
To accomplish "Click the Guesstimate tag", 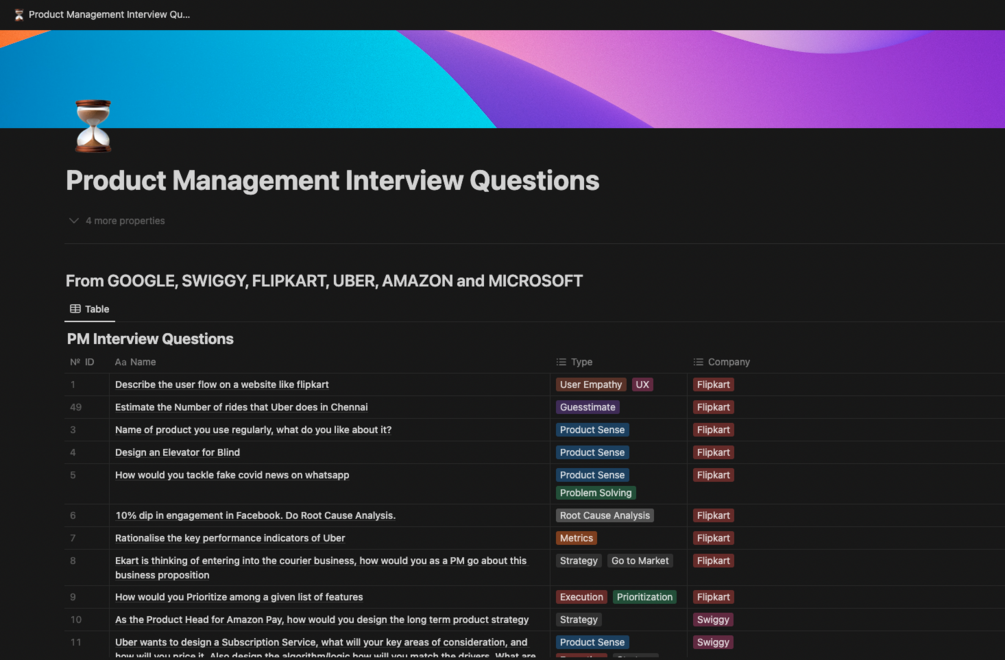I will pos(588,408).
